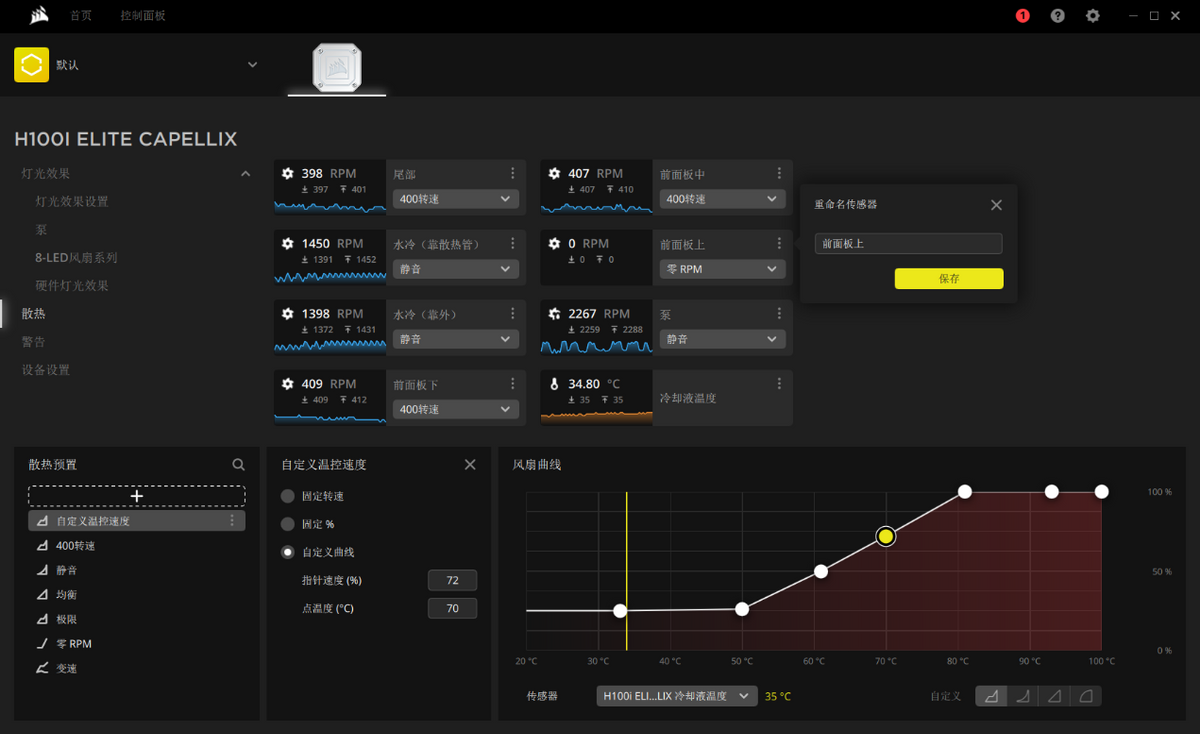Viewport: 1200px width, 734px height.
Task: Open 前面板下 preset dropdown
Action: pyautogui.click(x=456, y=409)
